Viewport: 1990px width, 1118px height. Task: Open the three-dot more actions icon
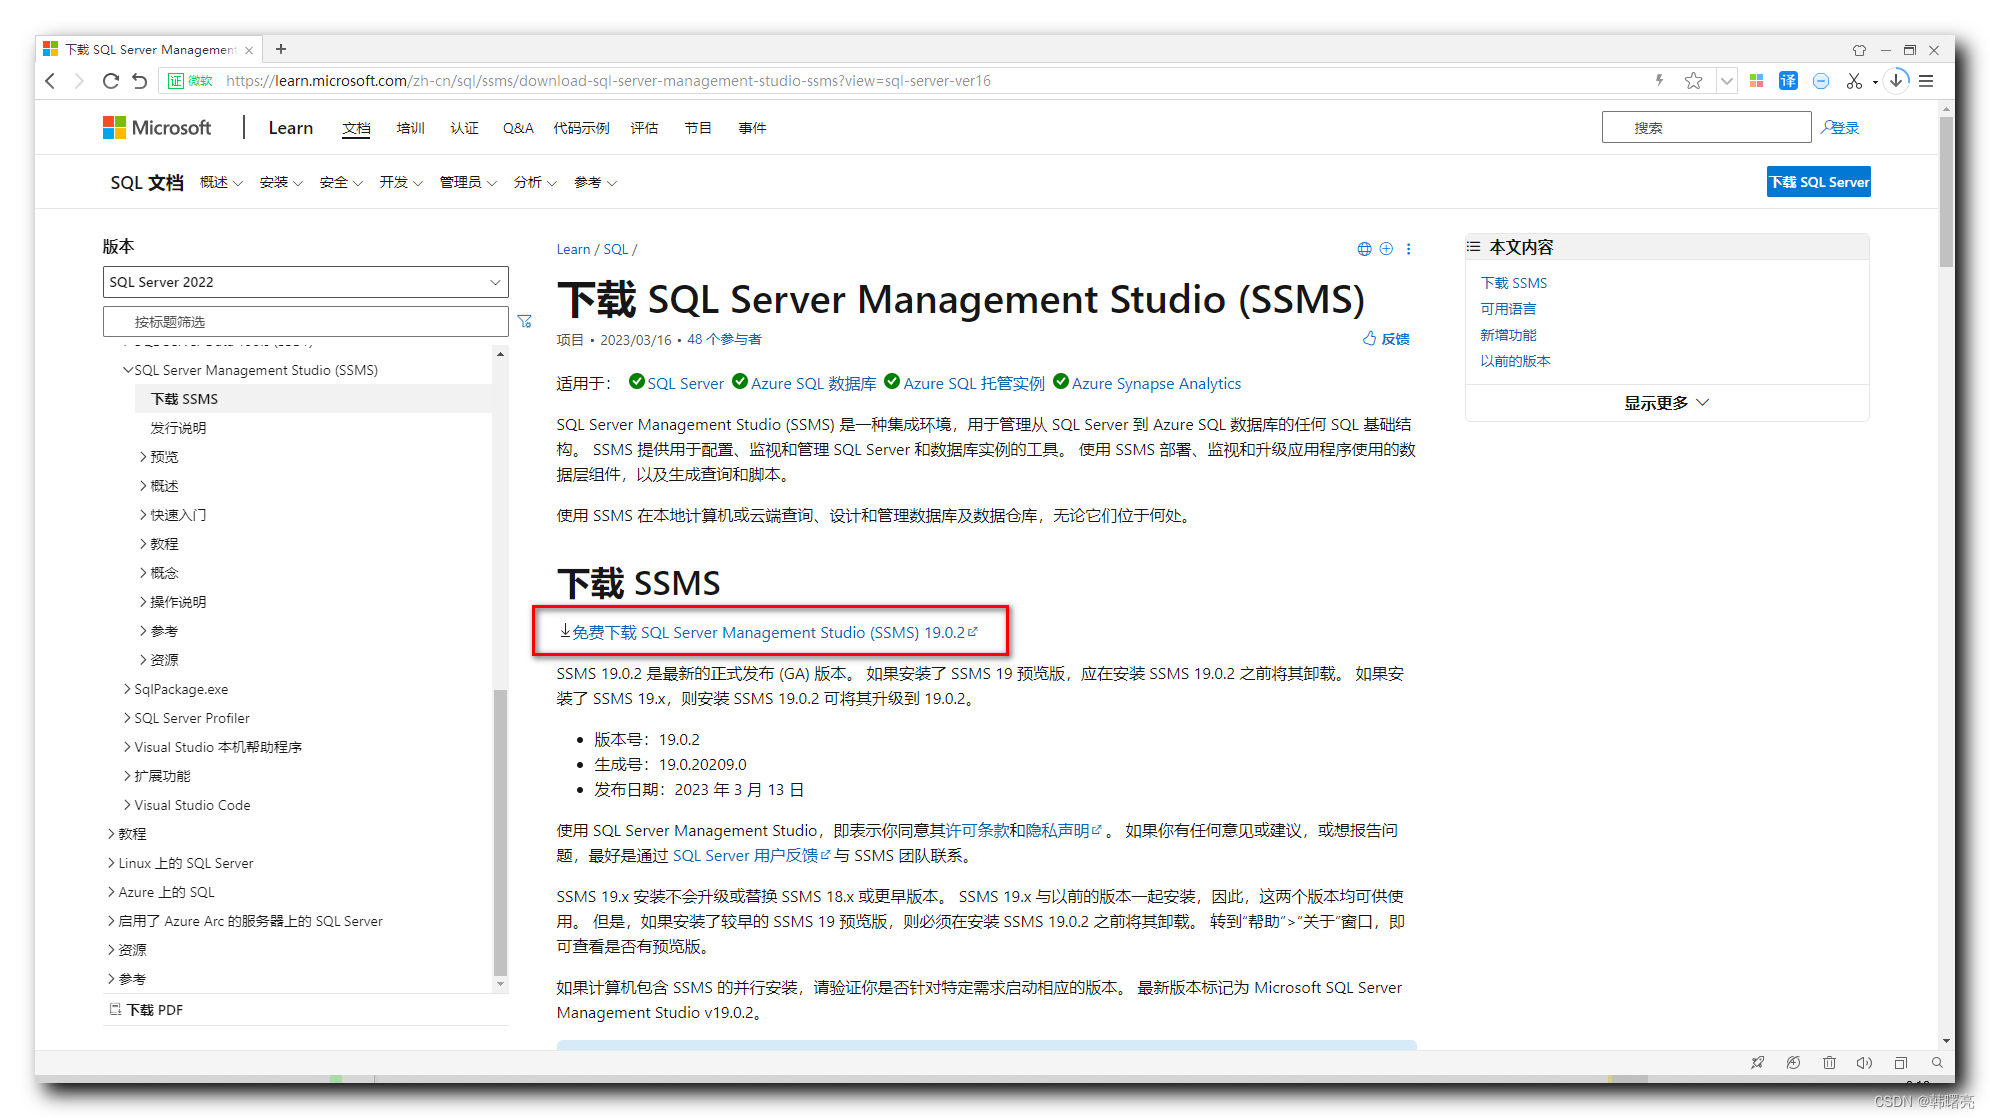[x=1409, y=249]
